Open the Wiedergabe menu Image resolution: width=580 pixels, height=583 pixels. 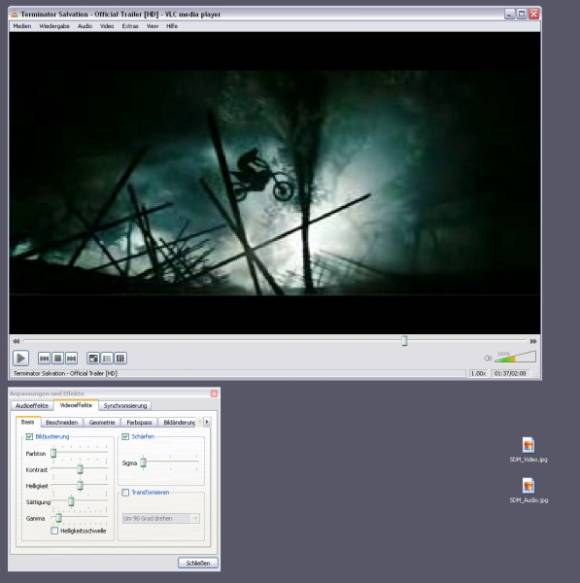point(54,26)
